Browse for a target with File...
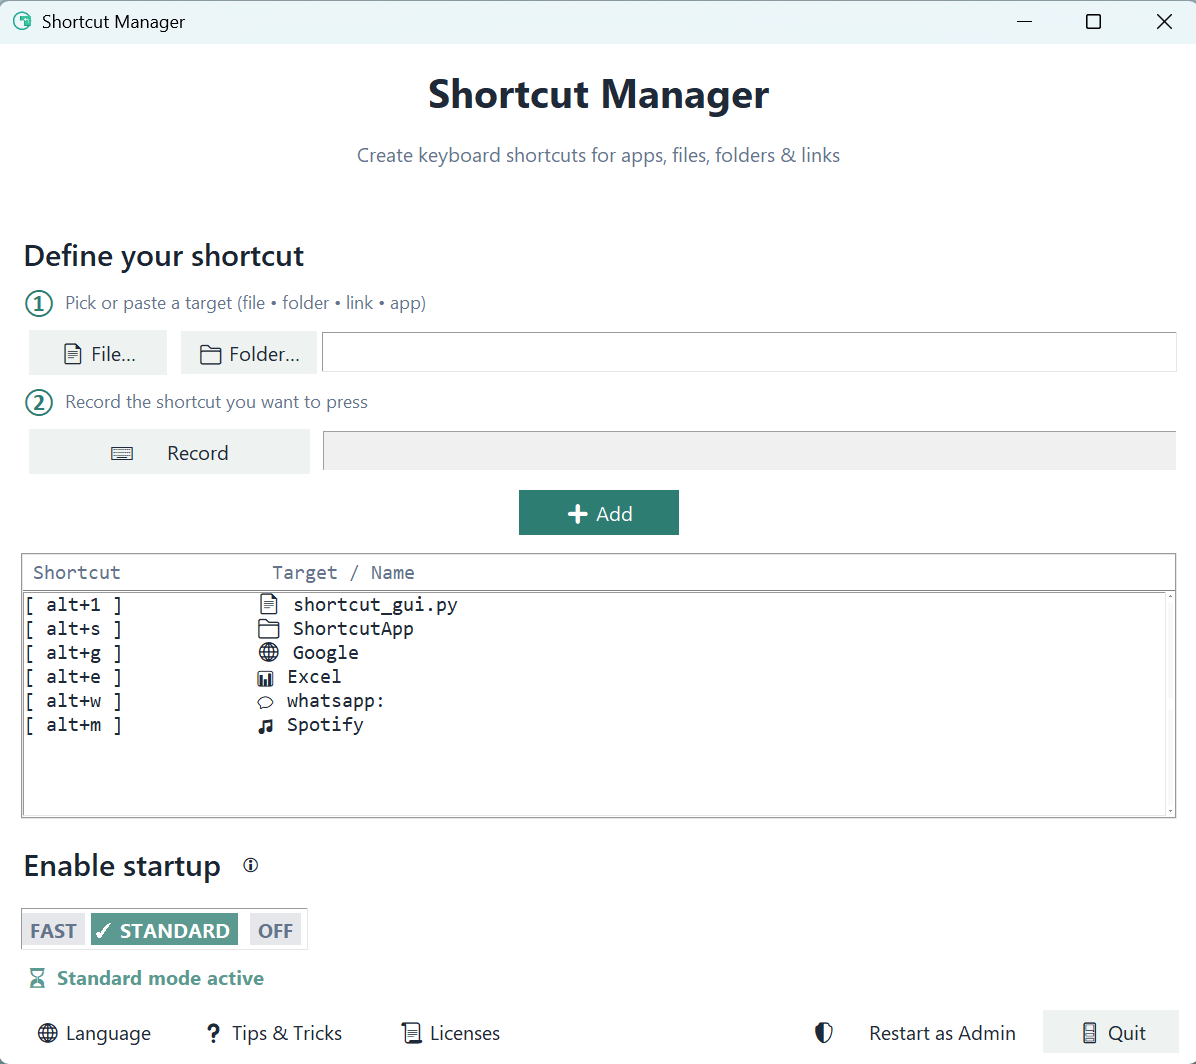Screen dimensions: 1196x1064 [x=98, y=353]
